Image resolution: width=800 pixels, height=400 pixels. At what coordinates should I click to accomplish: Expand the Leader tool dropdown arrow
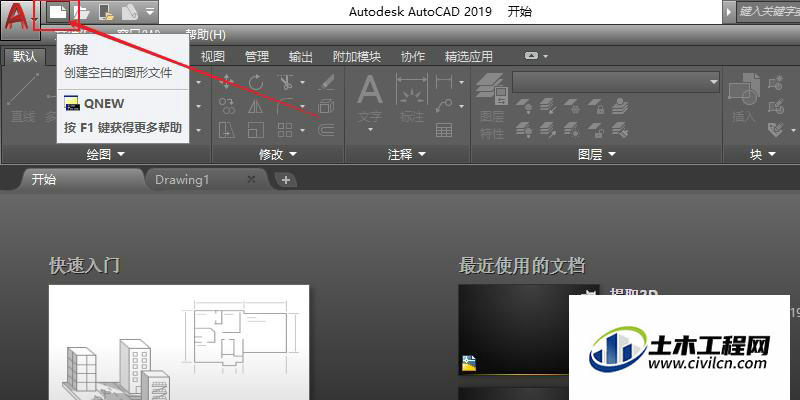461,107
